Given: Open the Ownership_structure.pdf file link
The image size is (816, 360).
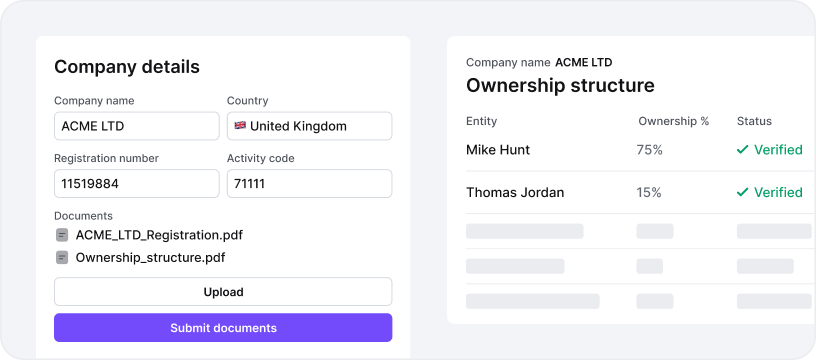Looking at the screenshot, I should pyautogui.click(x=150, y=258).
